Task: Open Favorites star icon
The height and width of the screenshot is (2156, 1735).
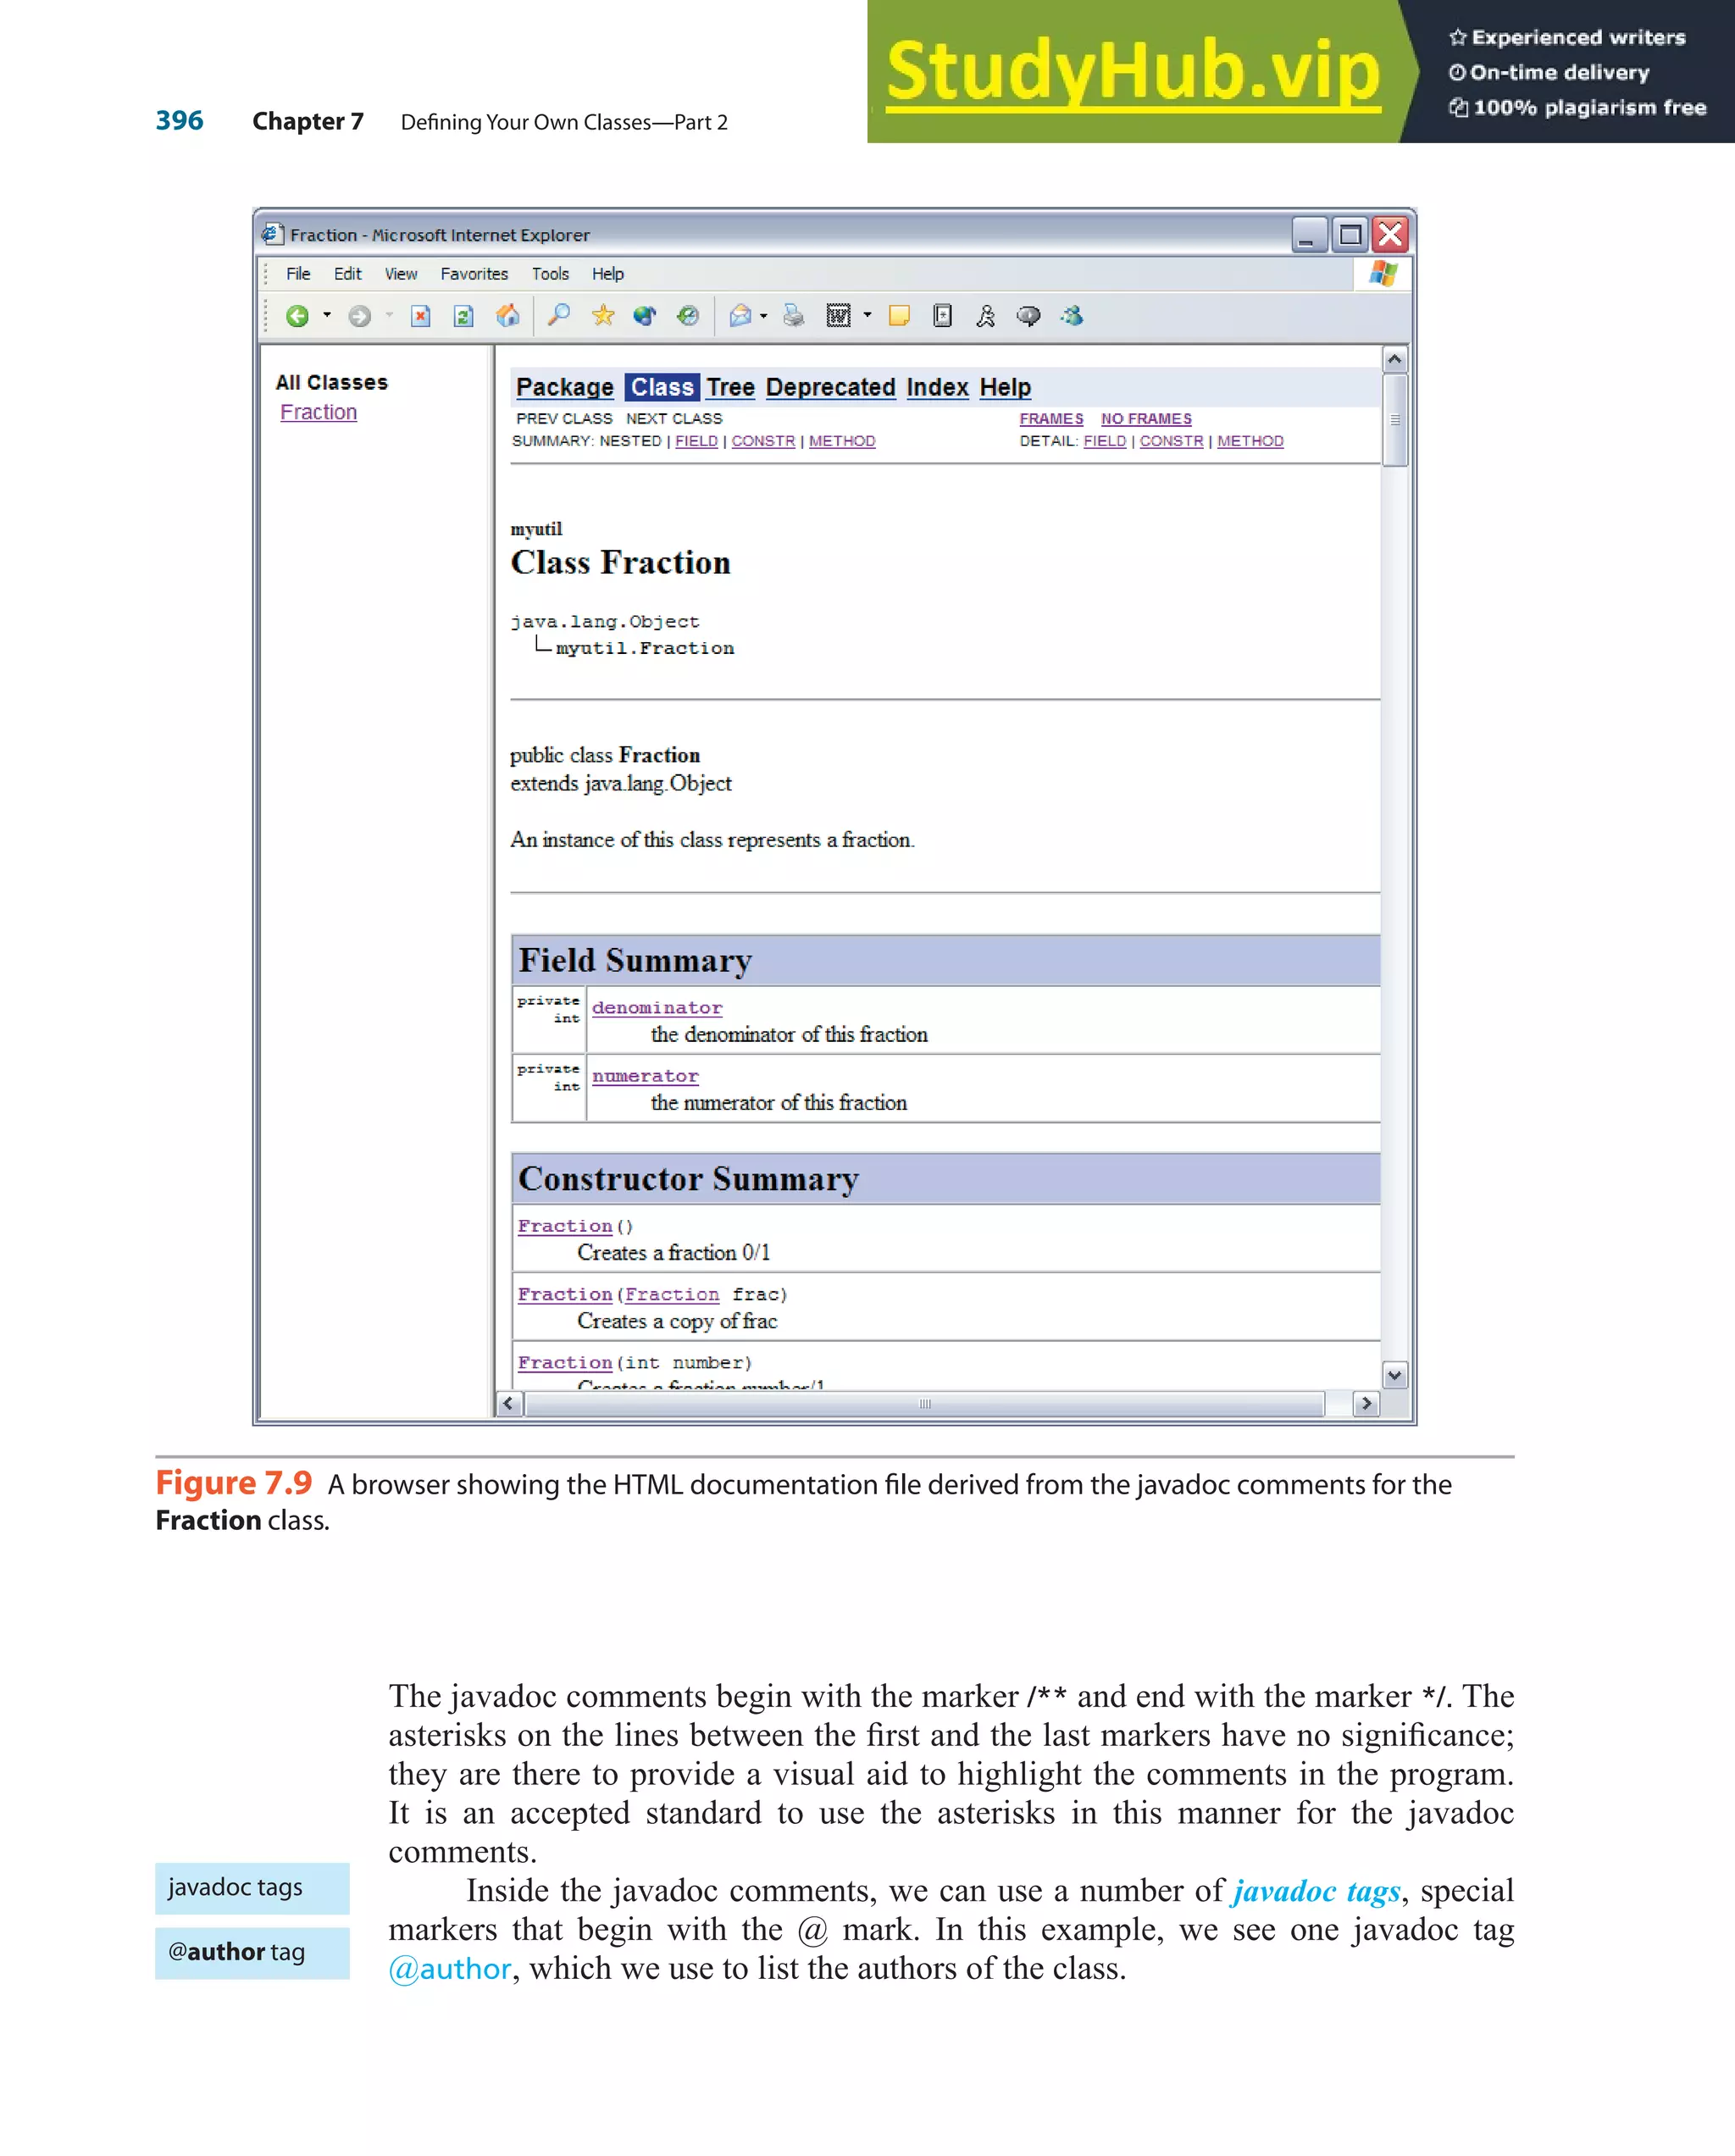Action: click(603, 317)
